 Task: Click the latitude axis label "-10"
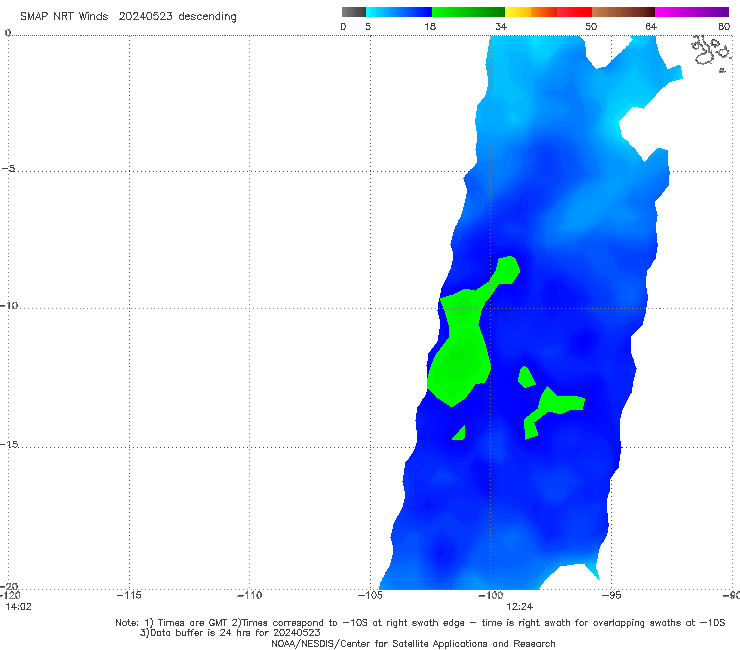point(9,305)
